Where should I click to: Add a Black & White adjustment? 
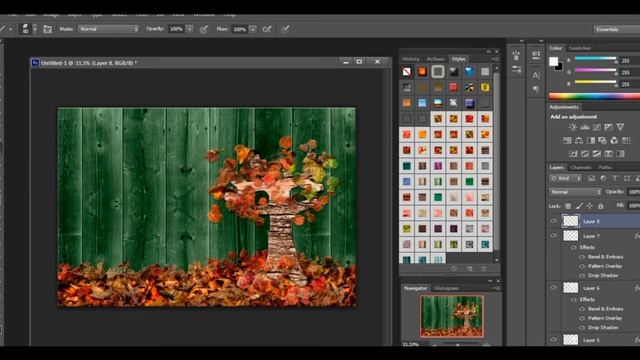tap(591, 140)
